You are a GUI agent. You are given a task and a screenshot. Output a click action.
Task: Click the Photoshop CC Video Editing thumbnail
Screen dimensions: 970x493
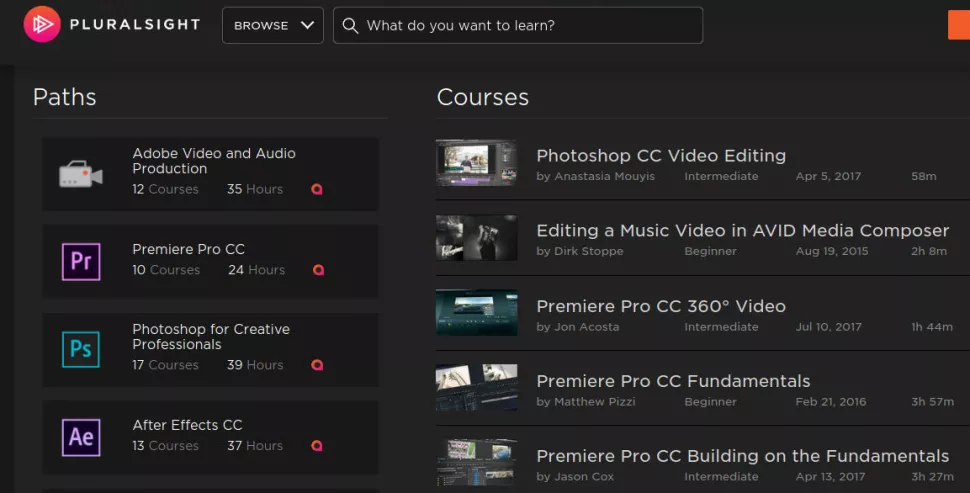[476, 163]
